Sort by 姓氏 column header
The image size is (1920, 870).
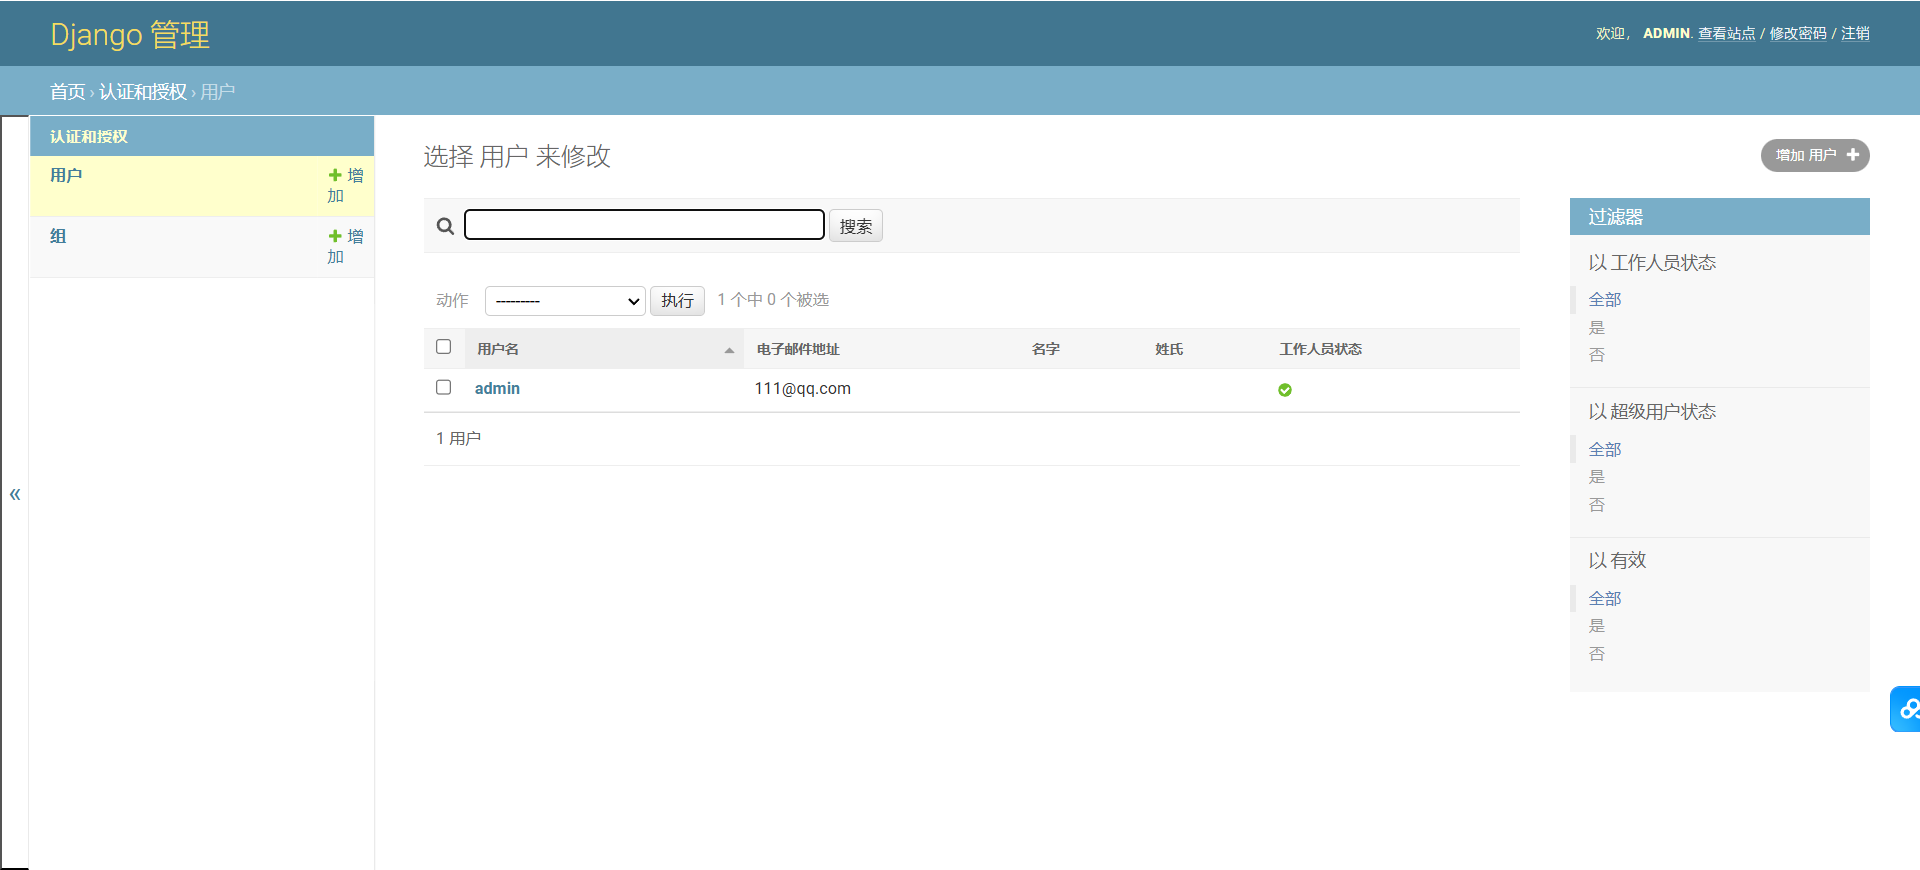pyautogui.click(x=1169, y=349)
